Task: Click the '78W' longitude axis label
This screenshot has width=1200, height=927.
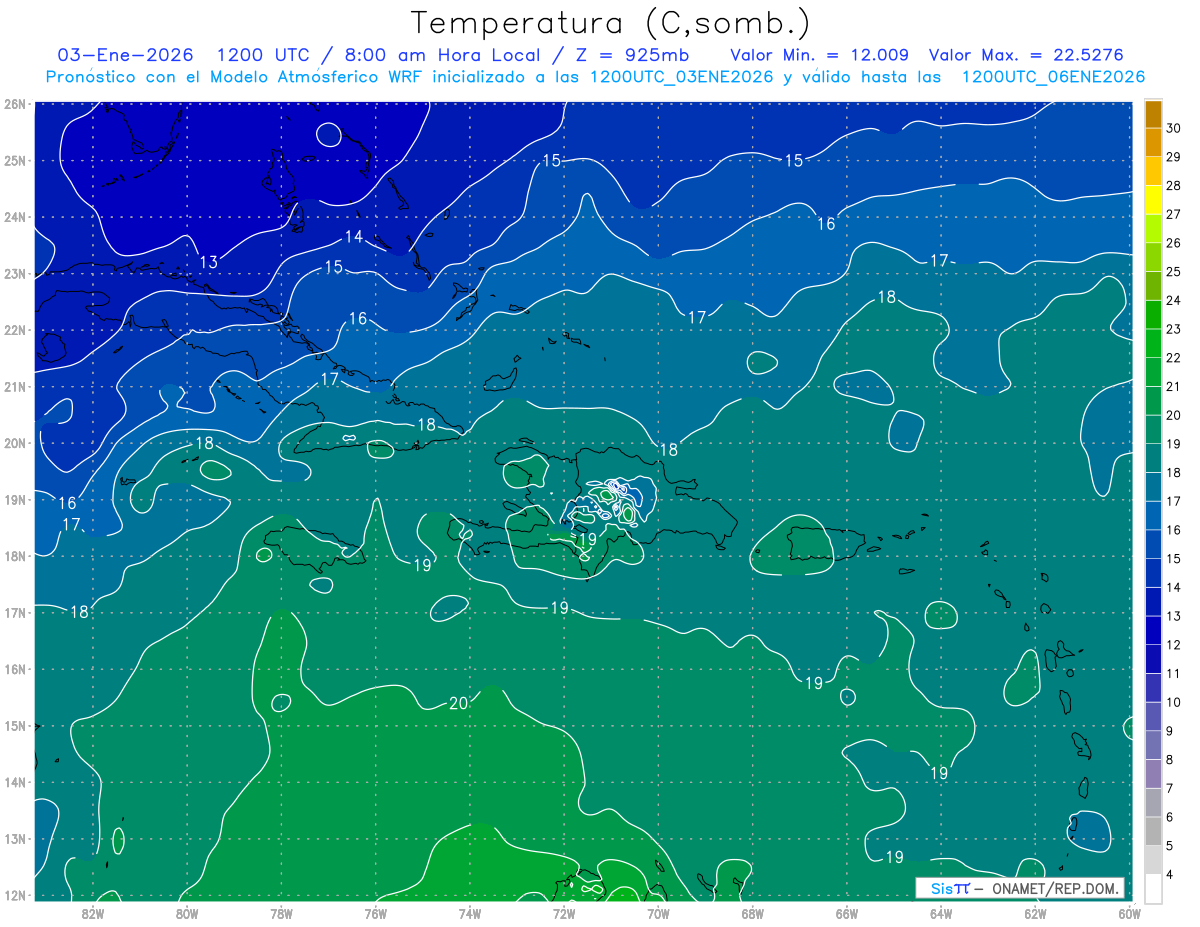Action: click(281, 913)
